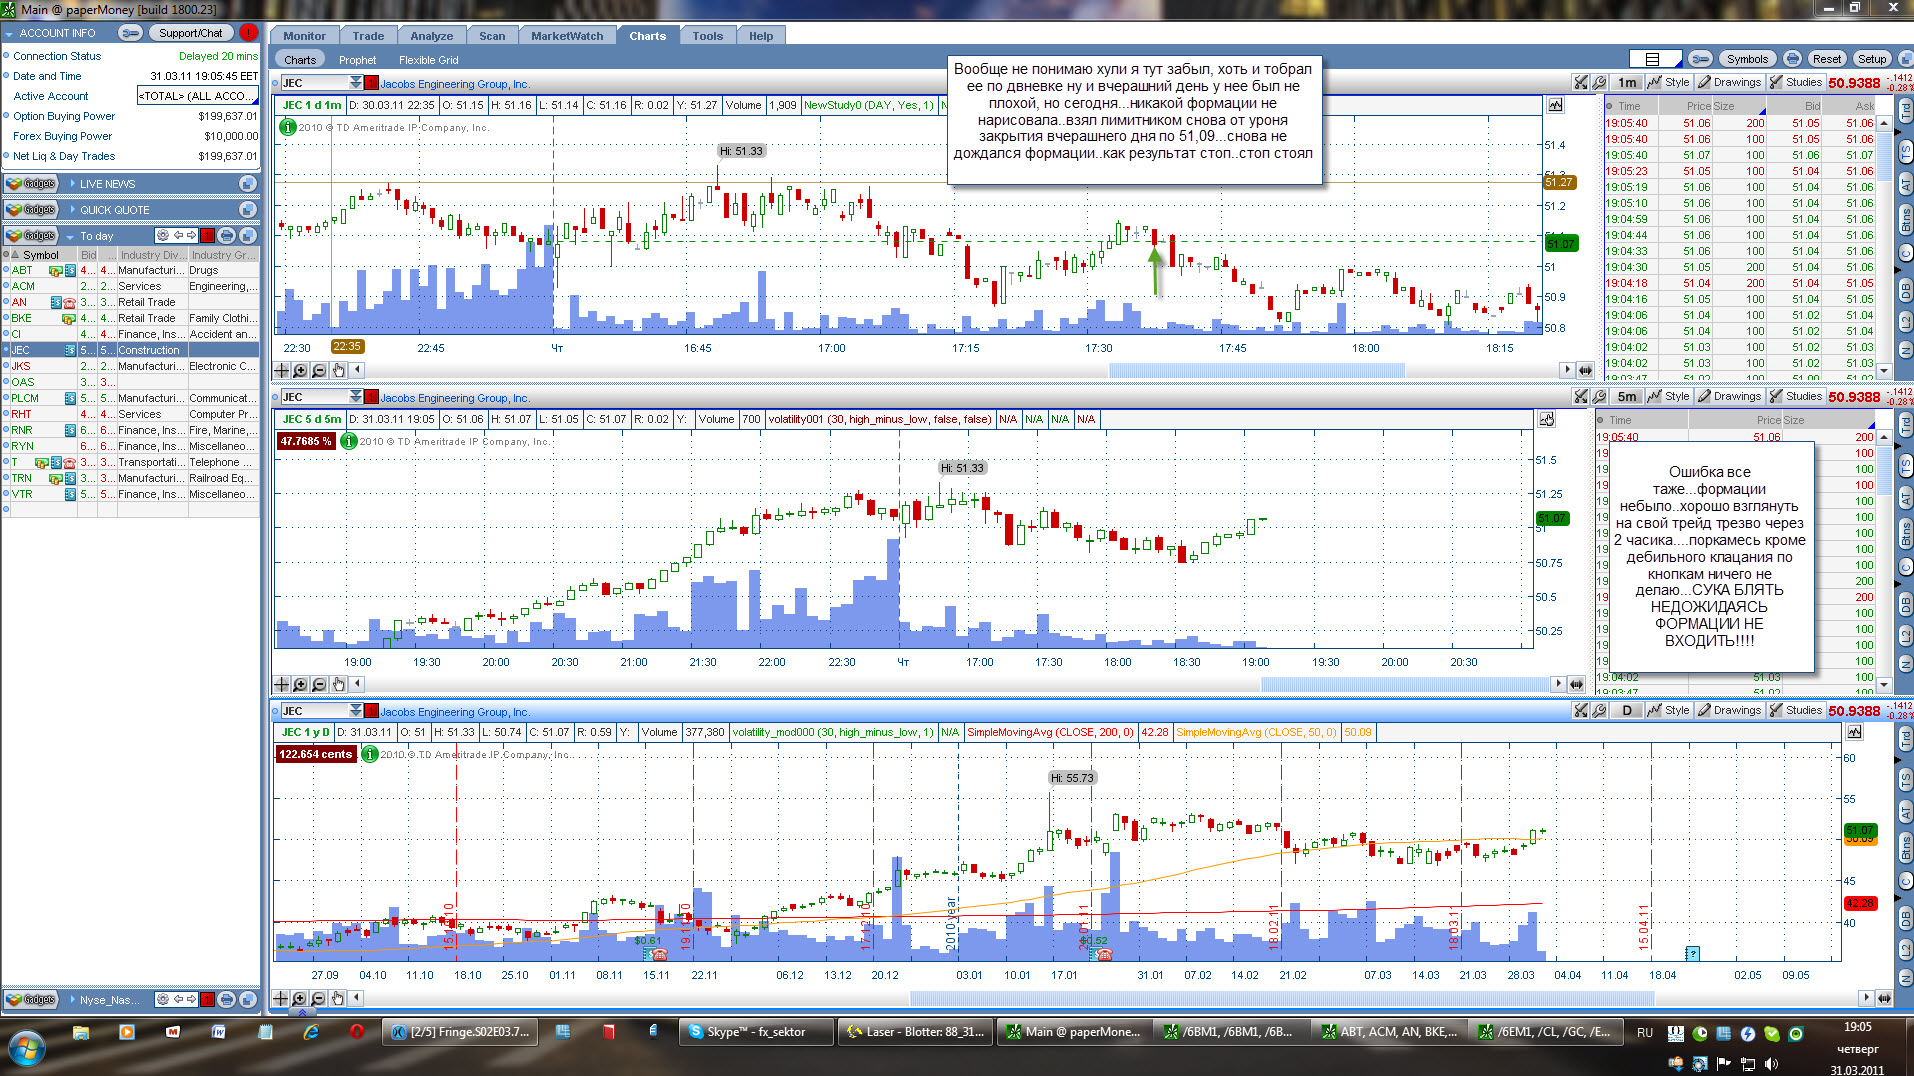Select the crosshair pointer tool in the top chart

pos(282,370)
